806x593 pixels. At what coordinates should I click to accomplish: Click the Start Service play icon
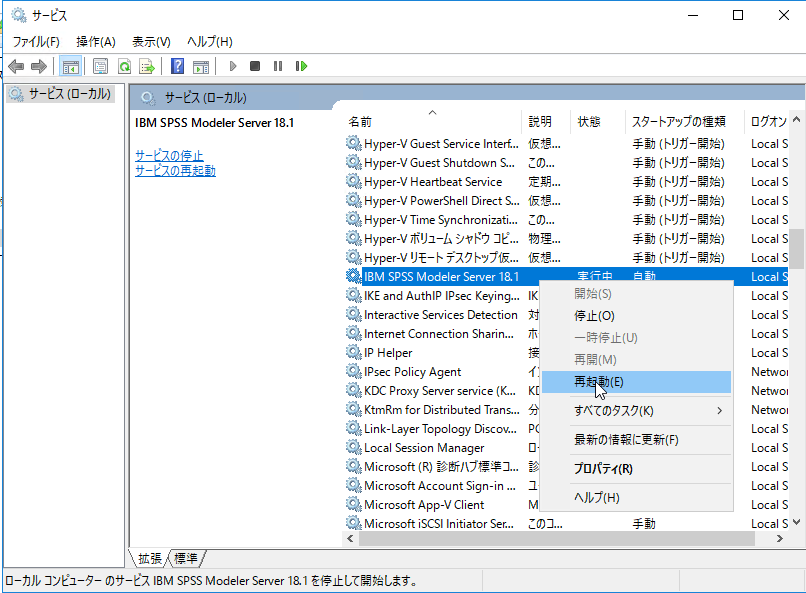pos(233,66)
